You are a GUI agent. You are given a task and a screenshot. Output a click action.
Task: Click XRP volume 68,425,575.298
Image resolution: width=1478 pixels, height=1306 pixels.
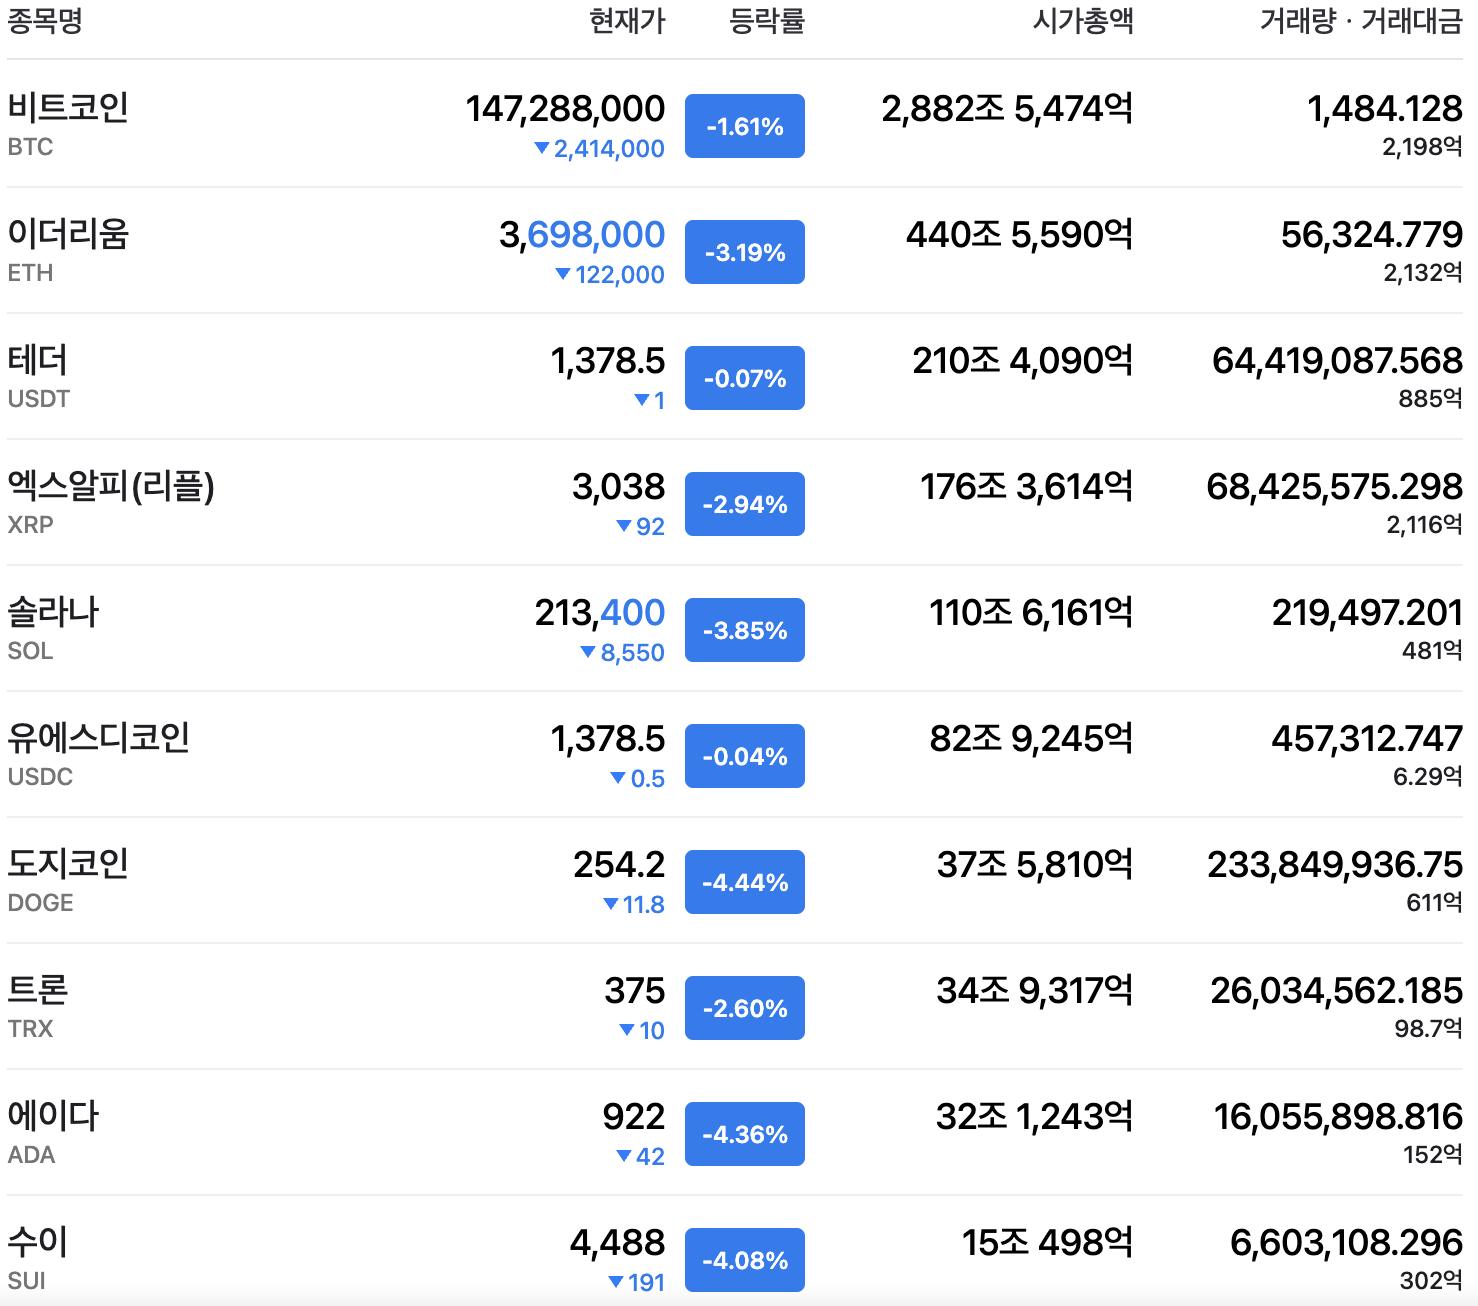[x=1335, y=486]
